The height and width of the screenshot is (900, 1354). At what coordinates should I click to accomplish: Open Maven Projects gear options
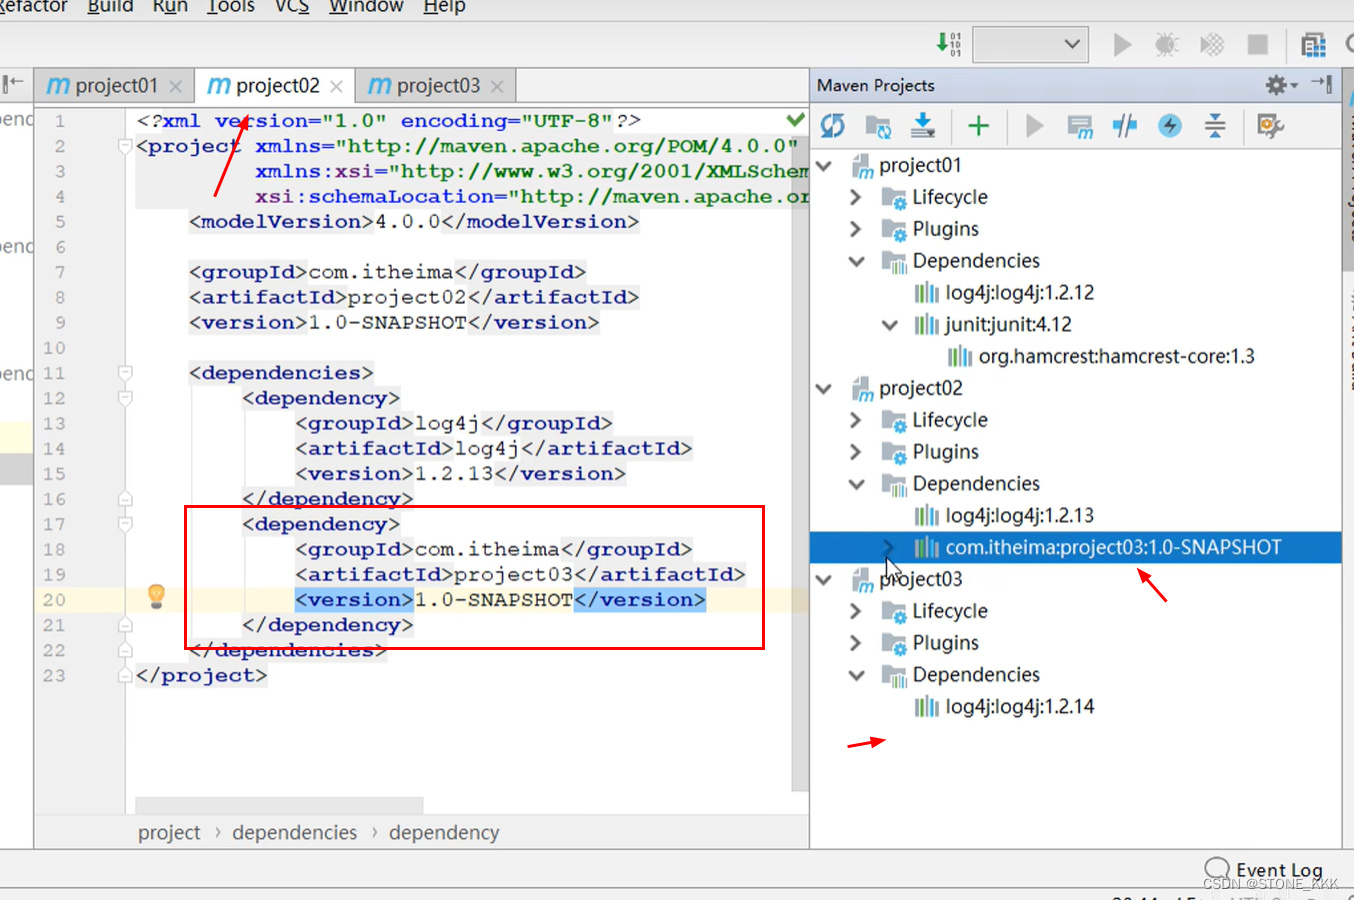[1279, 85]
